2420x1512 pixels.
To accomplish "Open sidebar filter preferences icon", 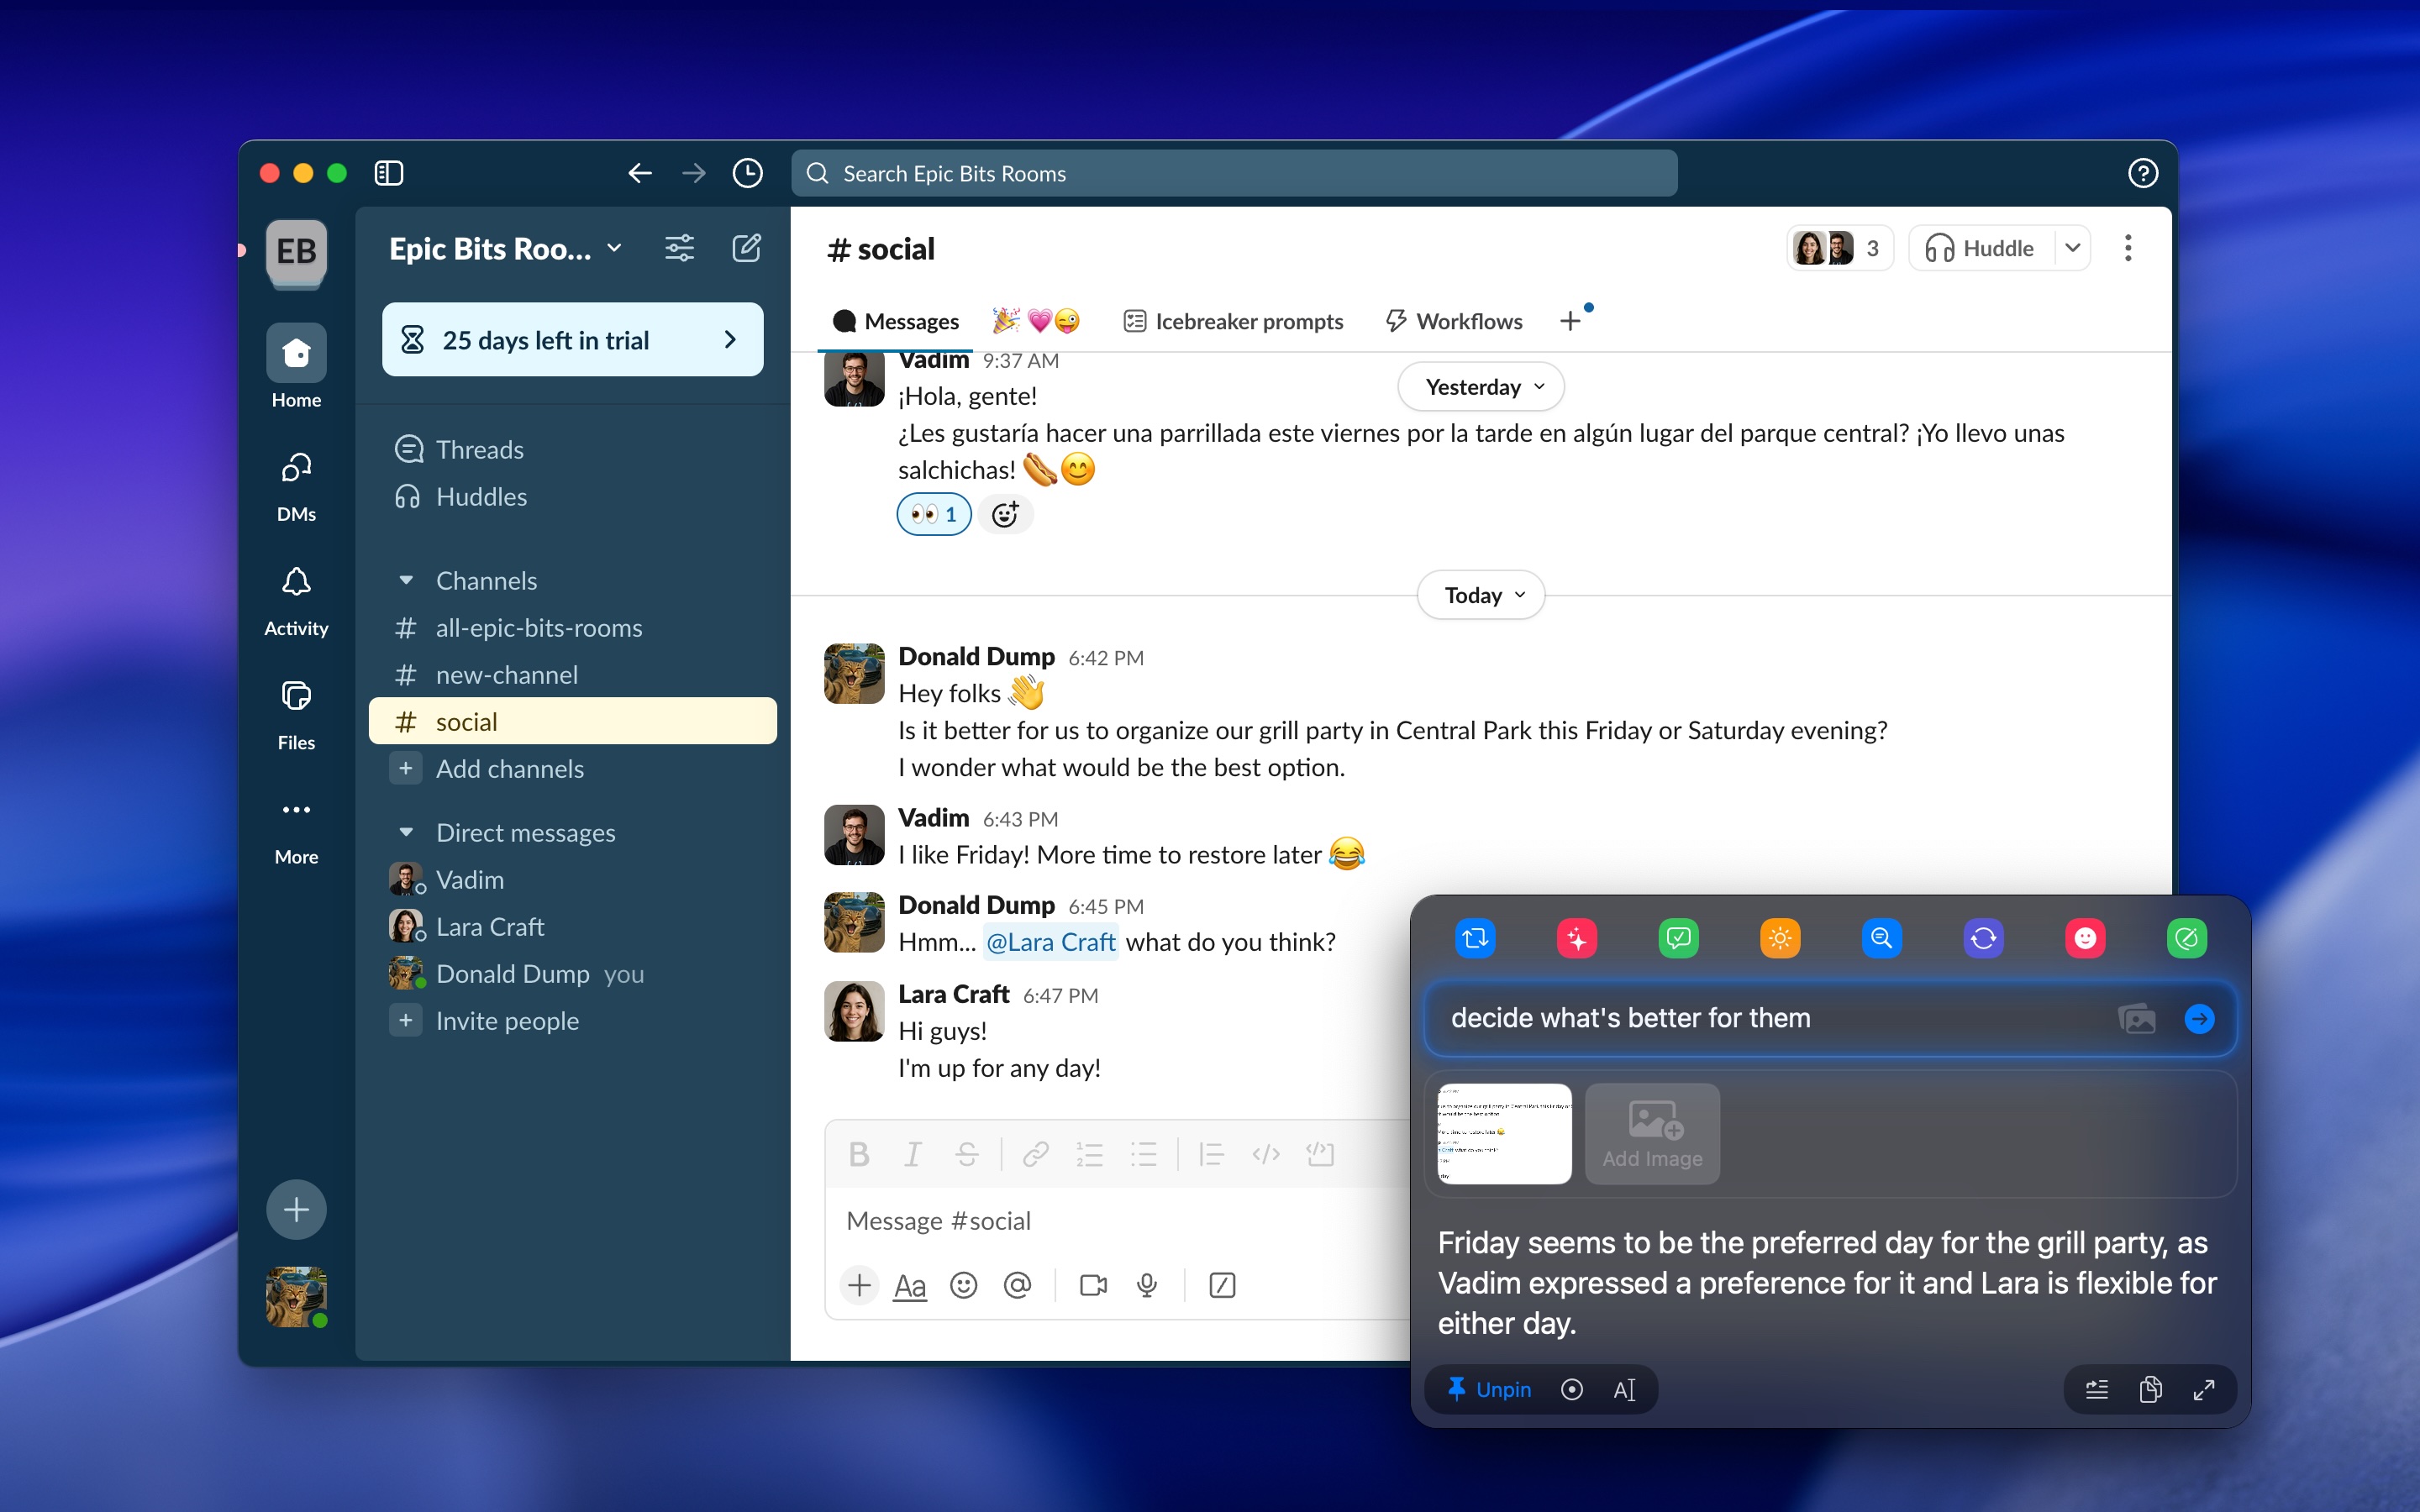I will [x=679, y=248].
